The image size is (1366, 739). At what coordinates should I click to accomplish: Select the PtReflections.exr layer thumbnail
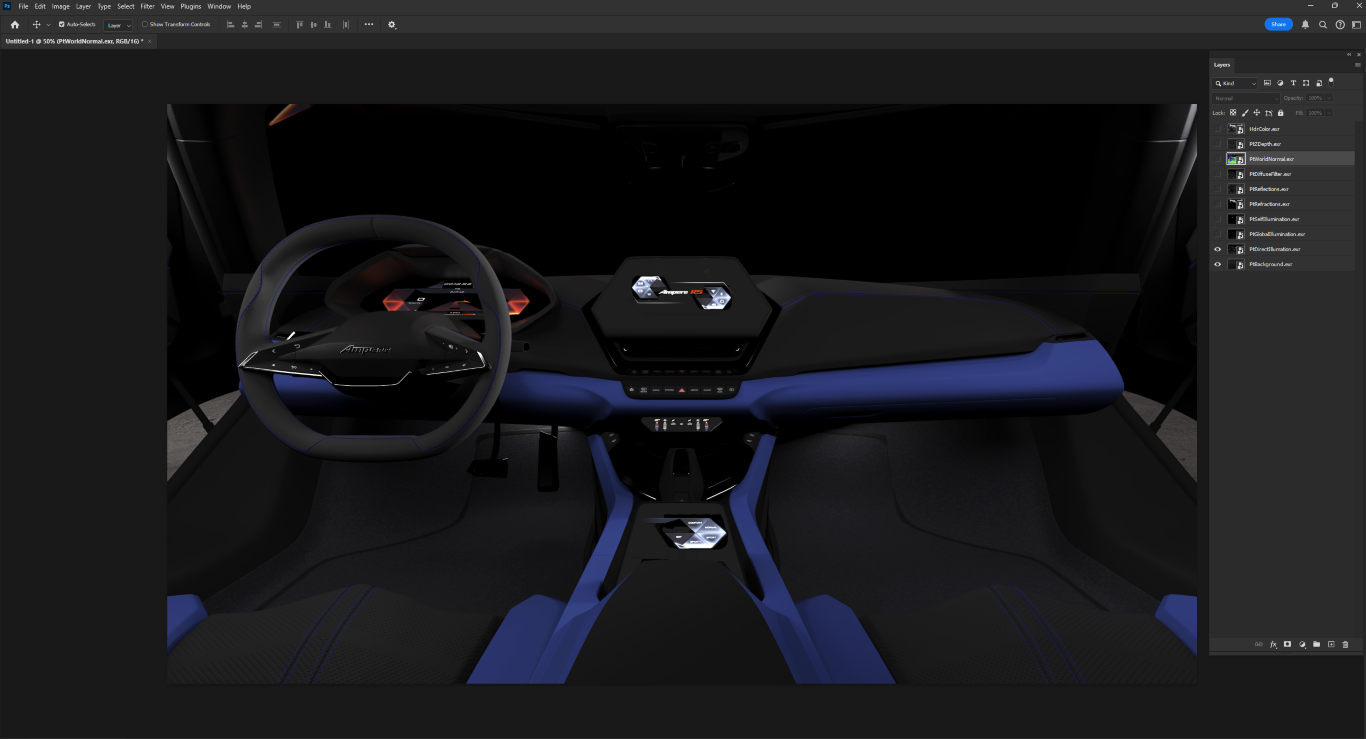[1236, 189]
